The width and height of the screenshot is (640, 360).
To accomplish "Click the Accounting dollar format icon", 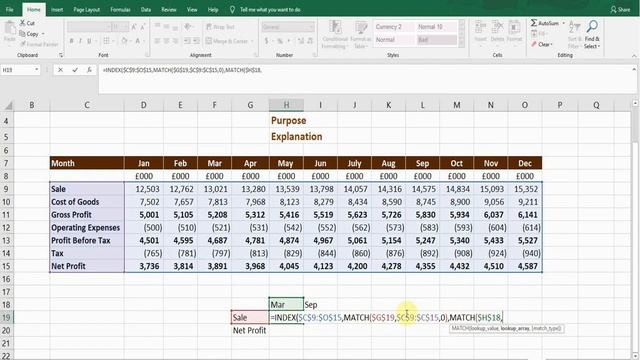I will point(267,41).
